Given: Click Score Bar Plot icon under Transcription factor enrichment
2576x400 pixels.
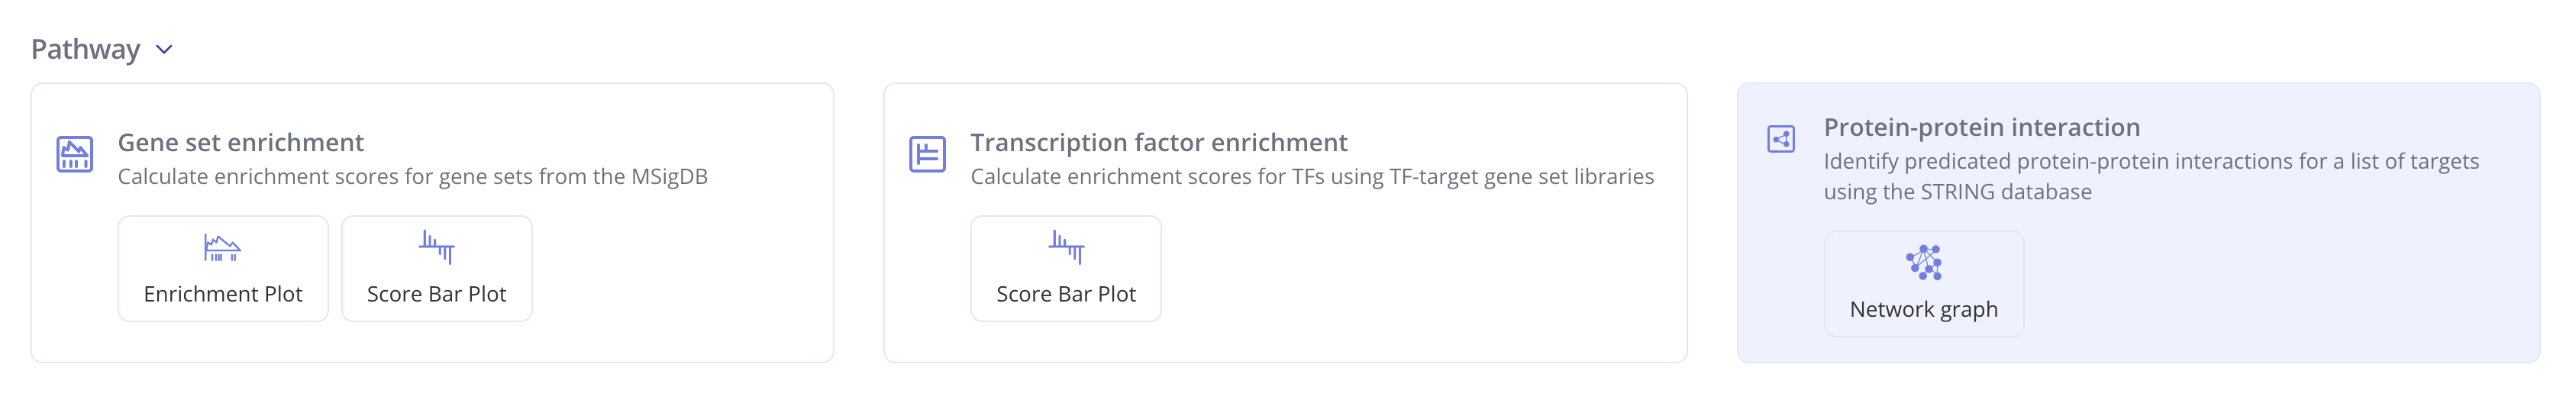Looking at the screenshot, I should point(1066,247).
